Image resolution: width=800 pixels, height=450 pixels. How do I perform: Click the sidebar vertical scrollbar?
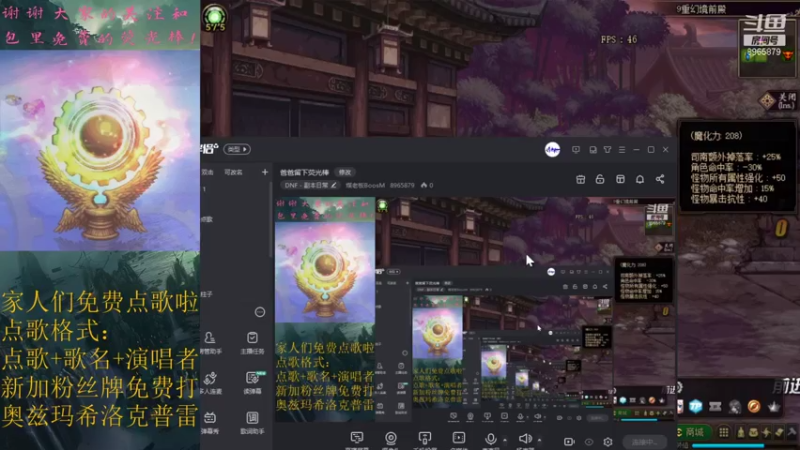tap(271, 219)
